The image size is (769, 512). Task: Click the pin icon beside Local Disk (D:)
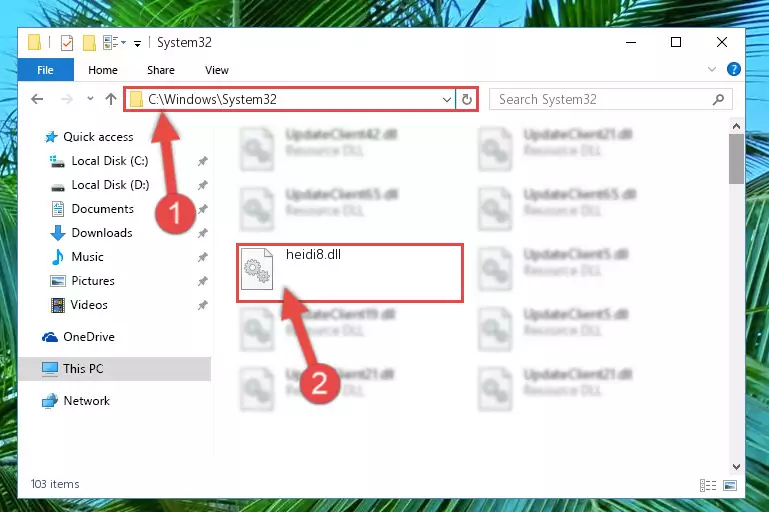203,185
